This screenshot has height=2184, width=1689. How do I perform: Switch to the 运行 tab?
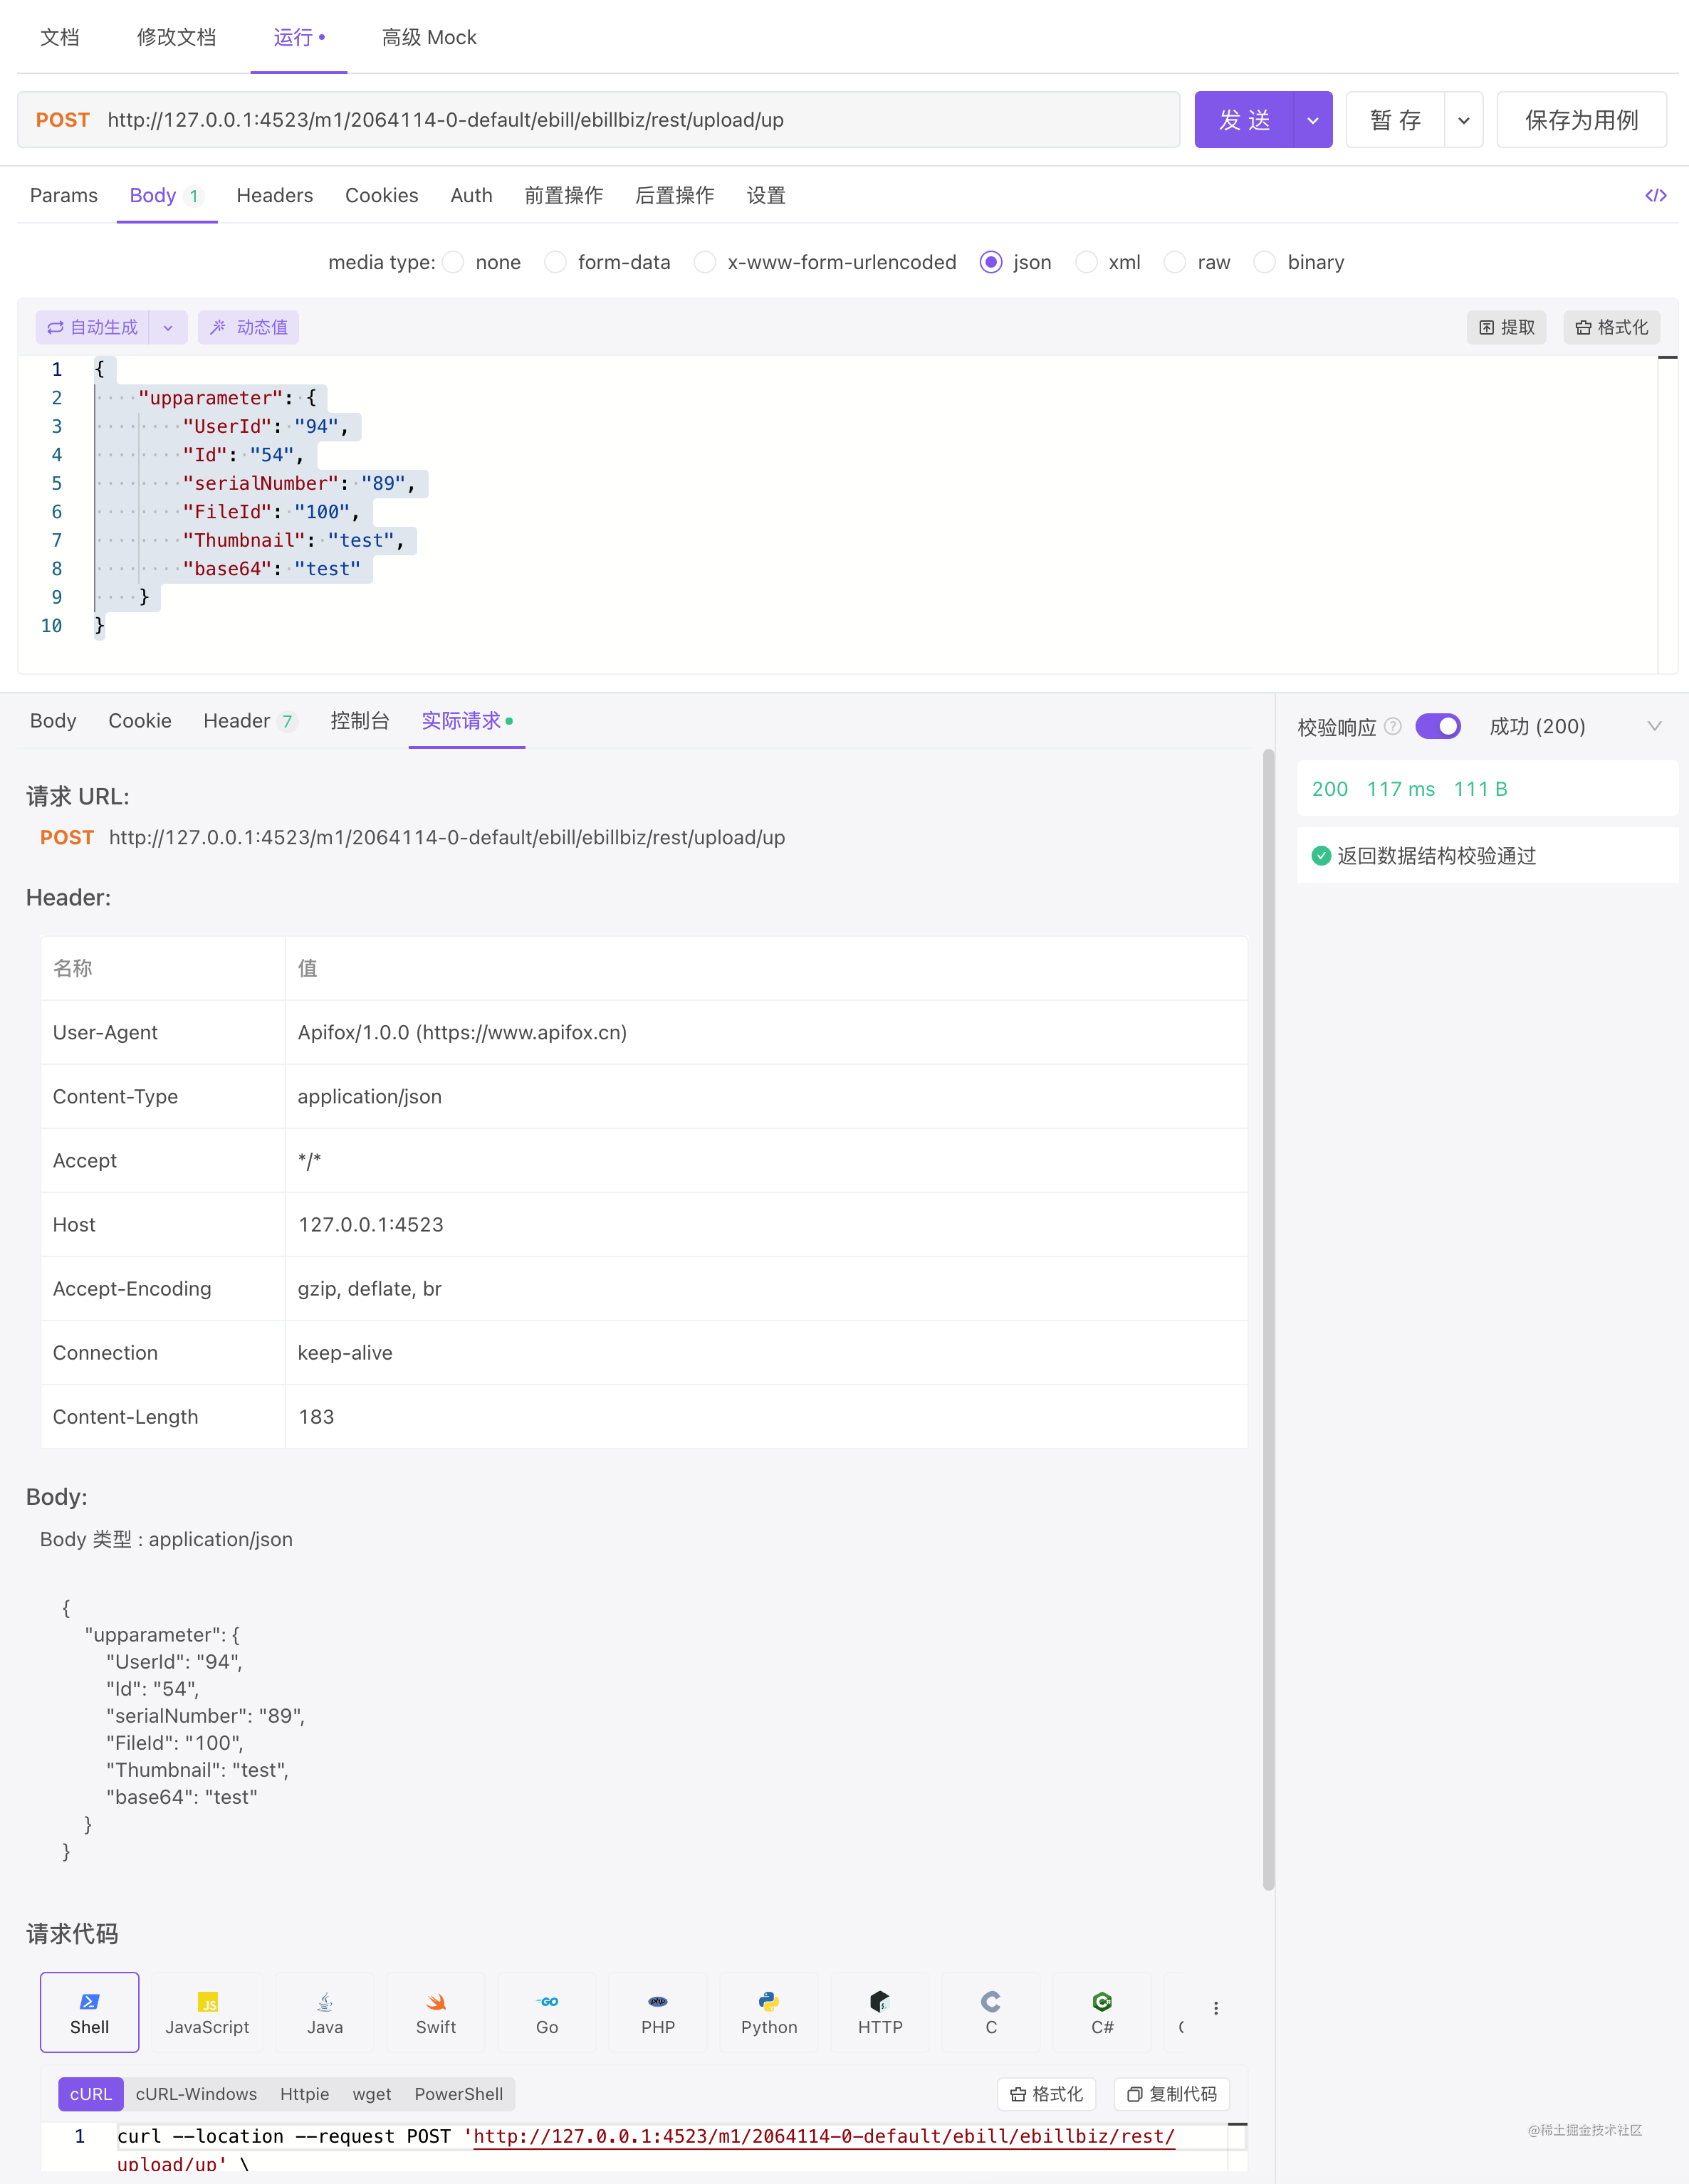click(x=298, y=37)
